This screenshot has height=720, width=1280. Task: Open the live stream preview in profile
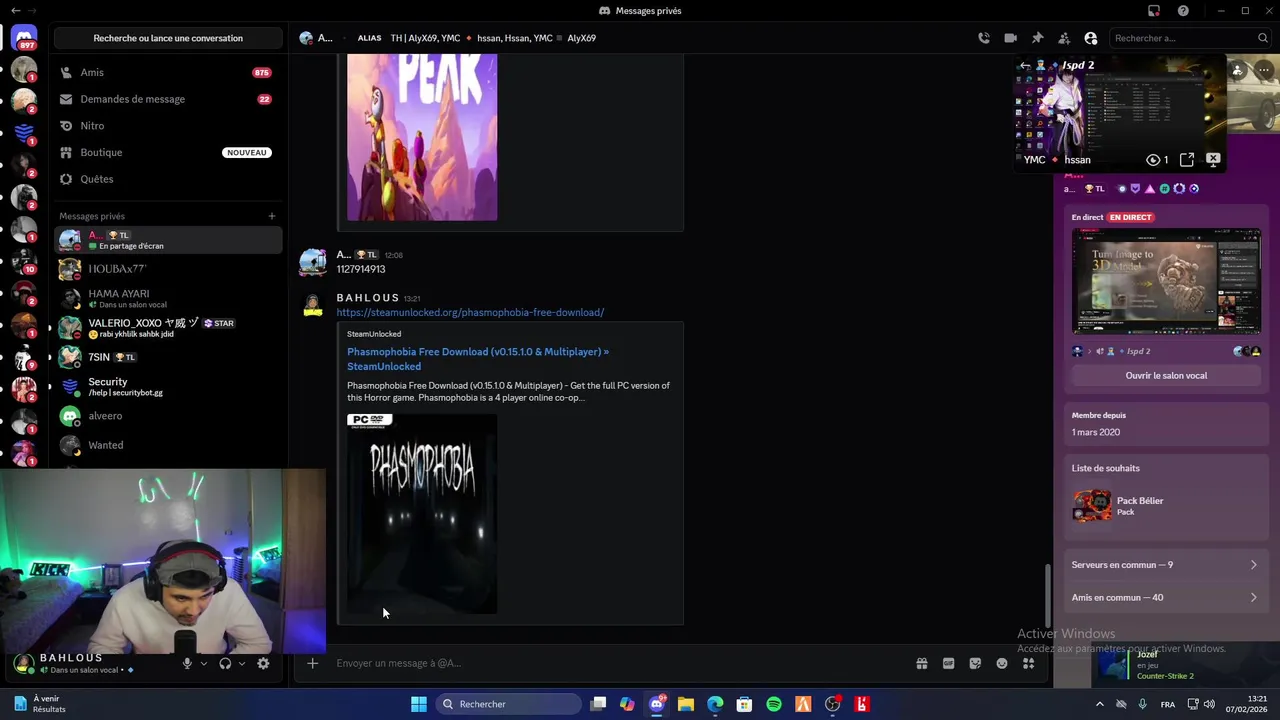pos(1166,281)
